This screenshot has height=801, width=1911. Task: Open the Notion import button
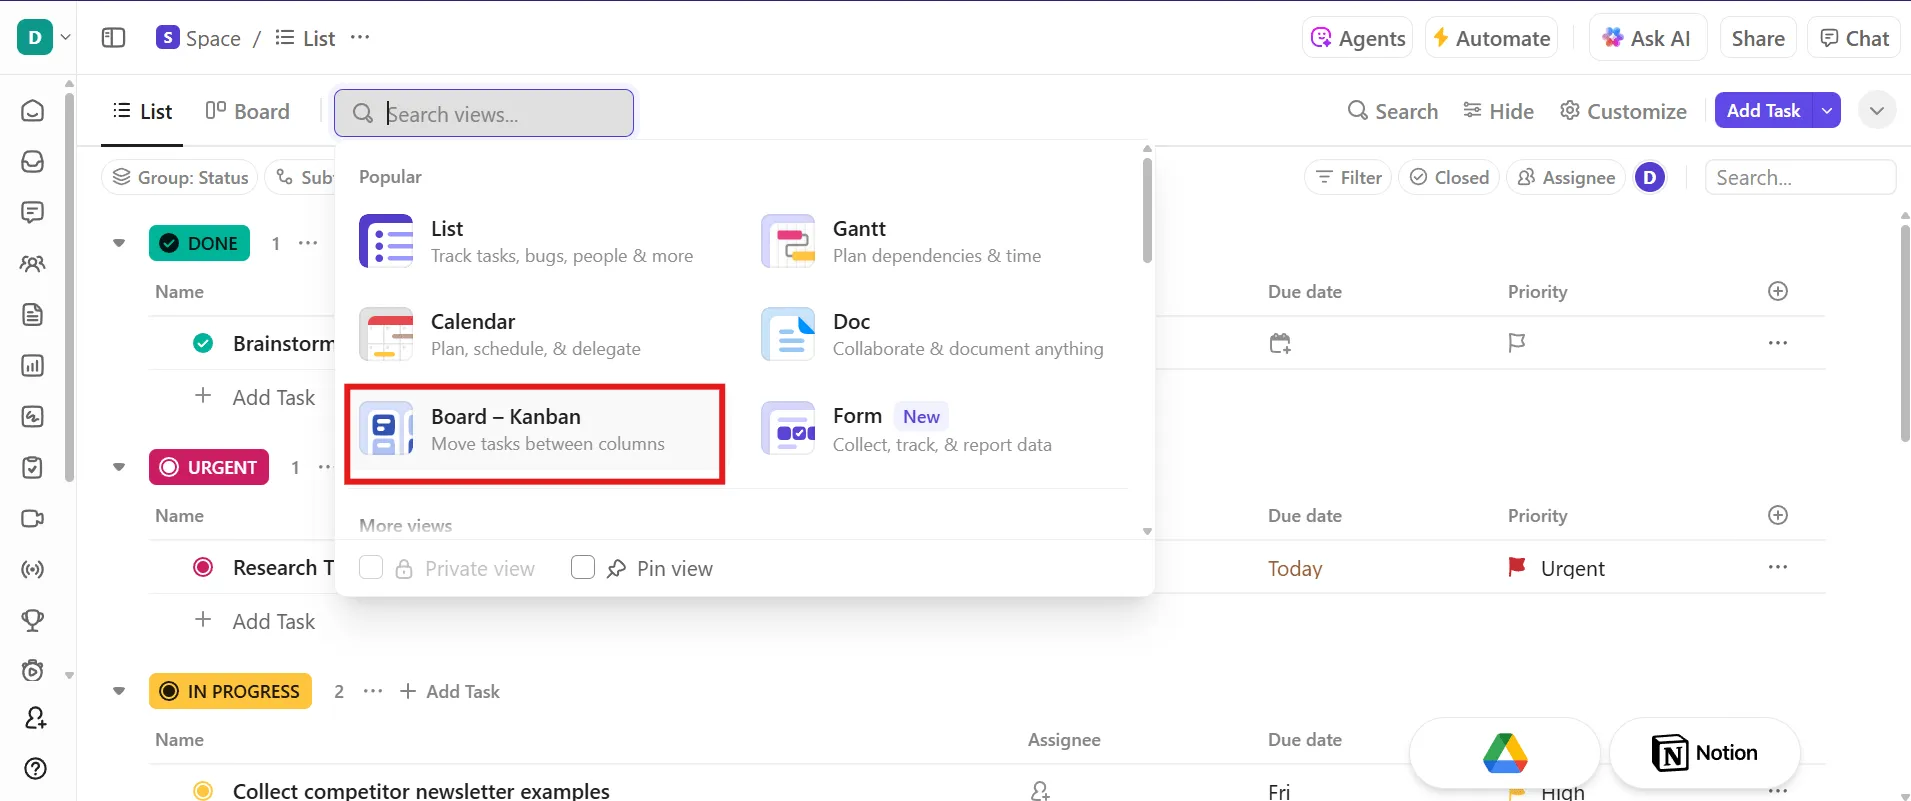click(x=1705, y=753)
